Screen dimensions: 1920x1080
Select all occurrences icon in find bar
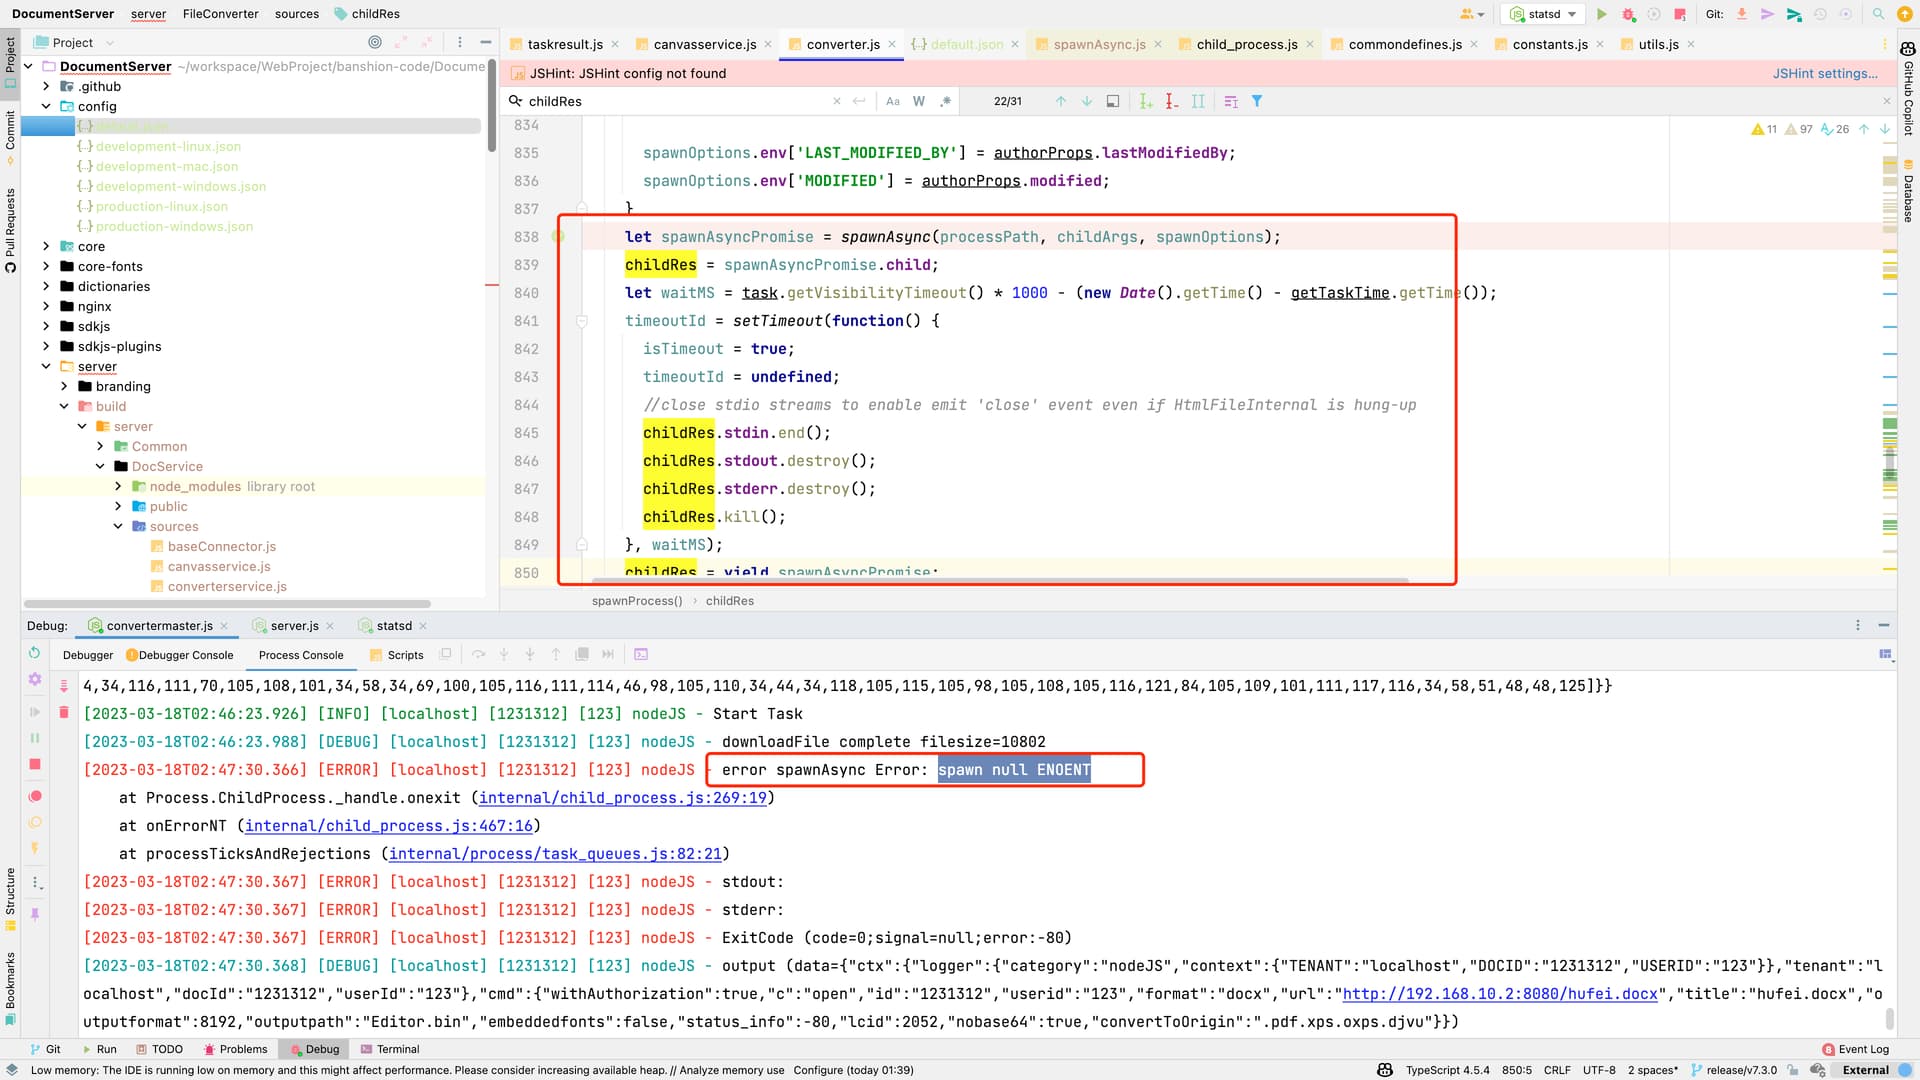pyautogui.click(x=1198, y=101)
